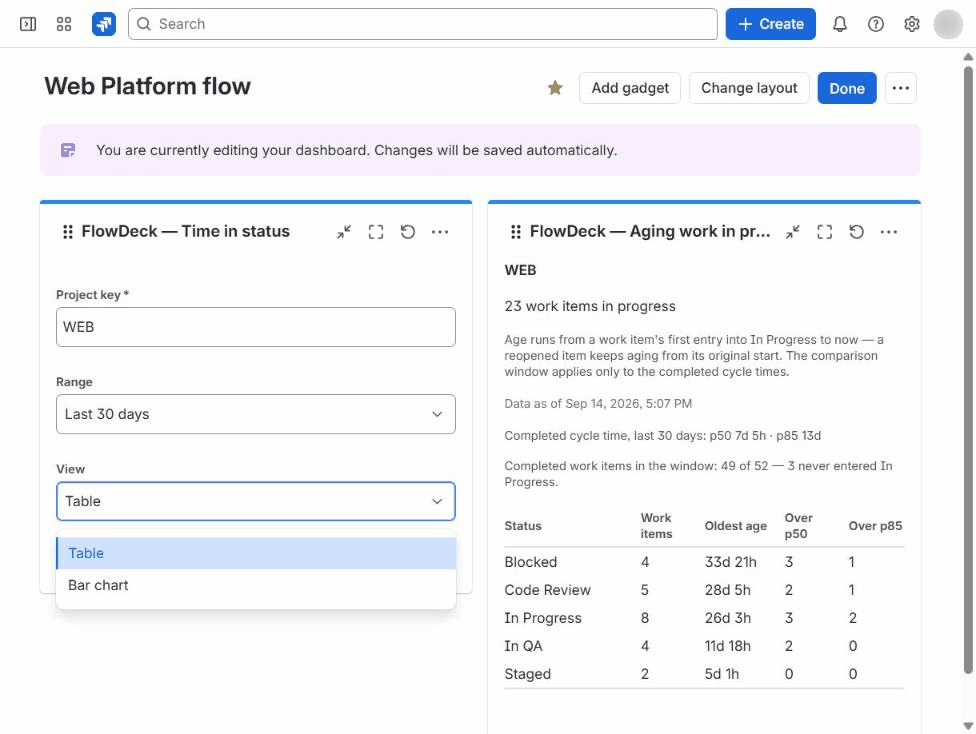Focus the Search field
Image resolution: width=976 pixels, height=734 pixels.
click(423, 24)
